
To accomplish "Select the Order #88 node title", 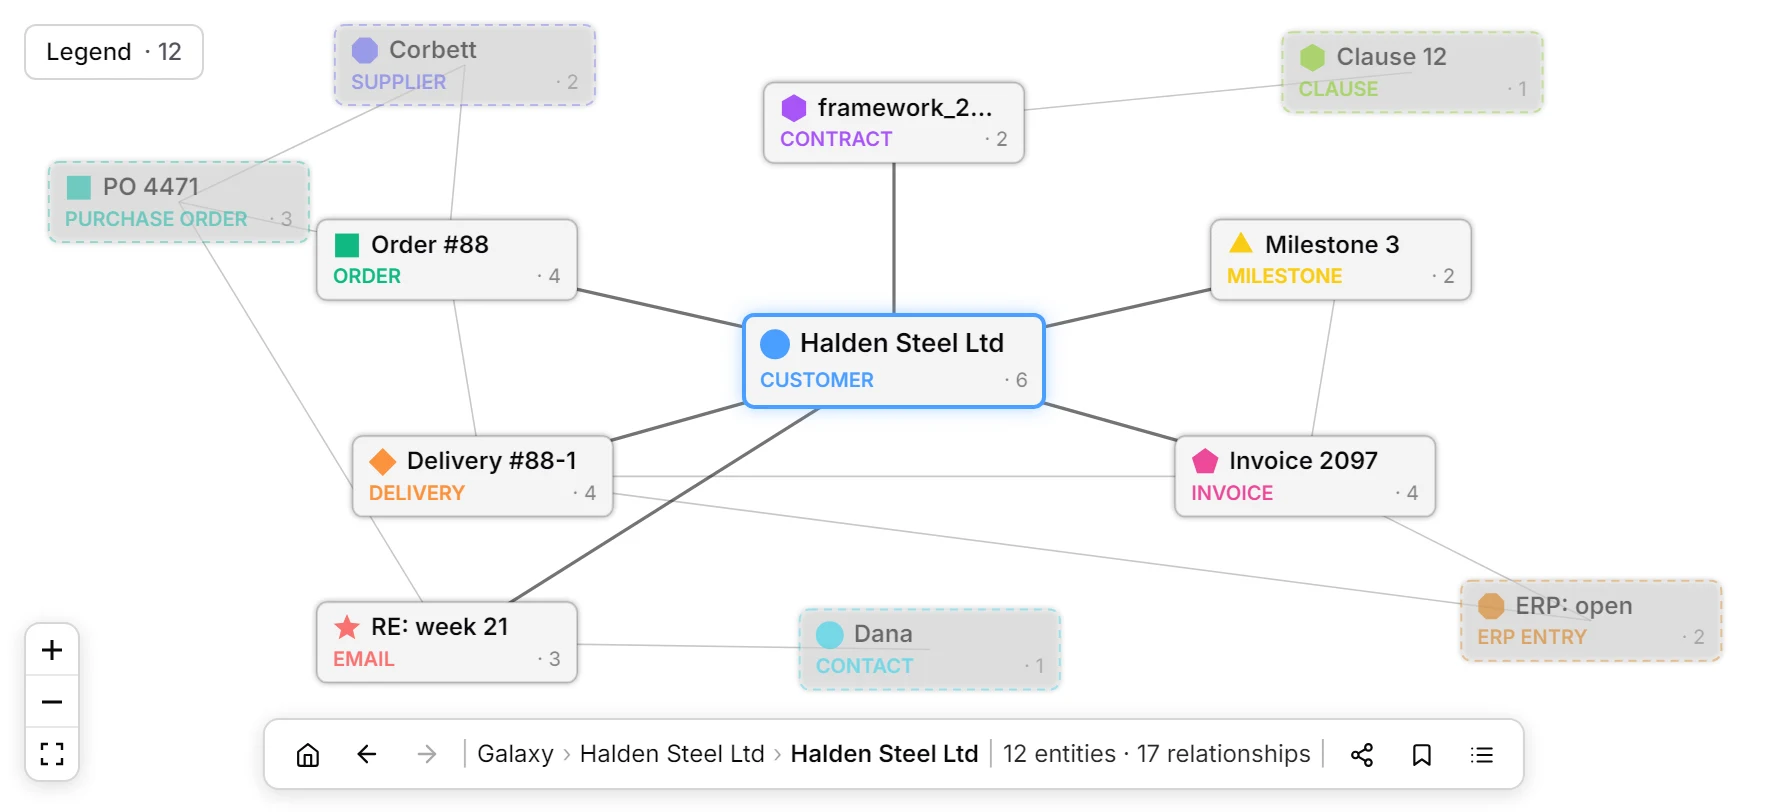I will coord(430,245).
